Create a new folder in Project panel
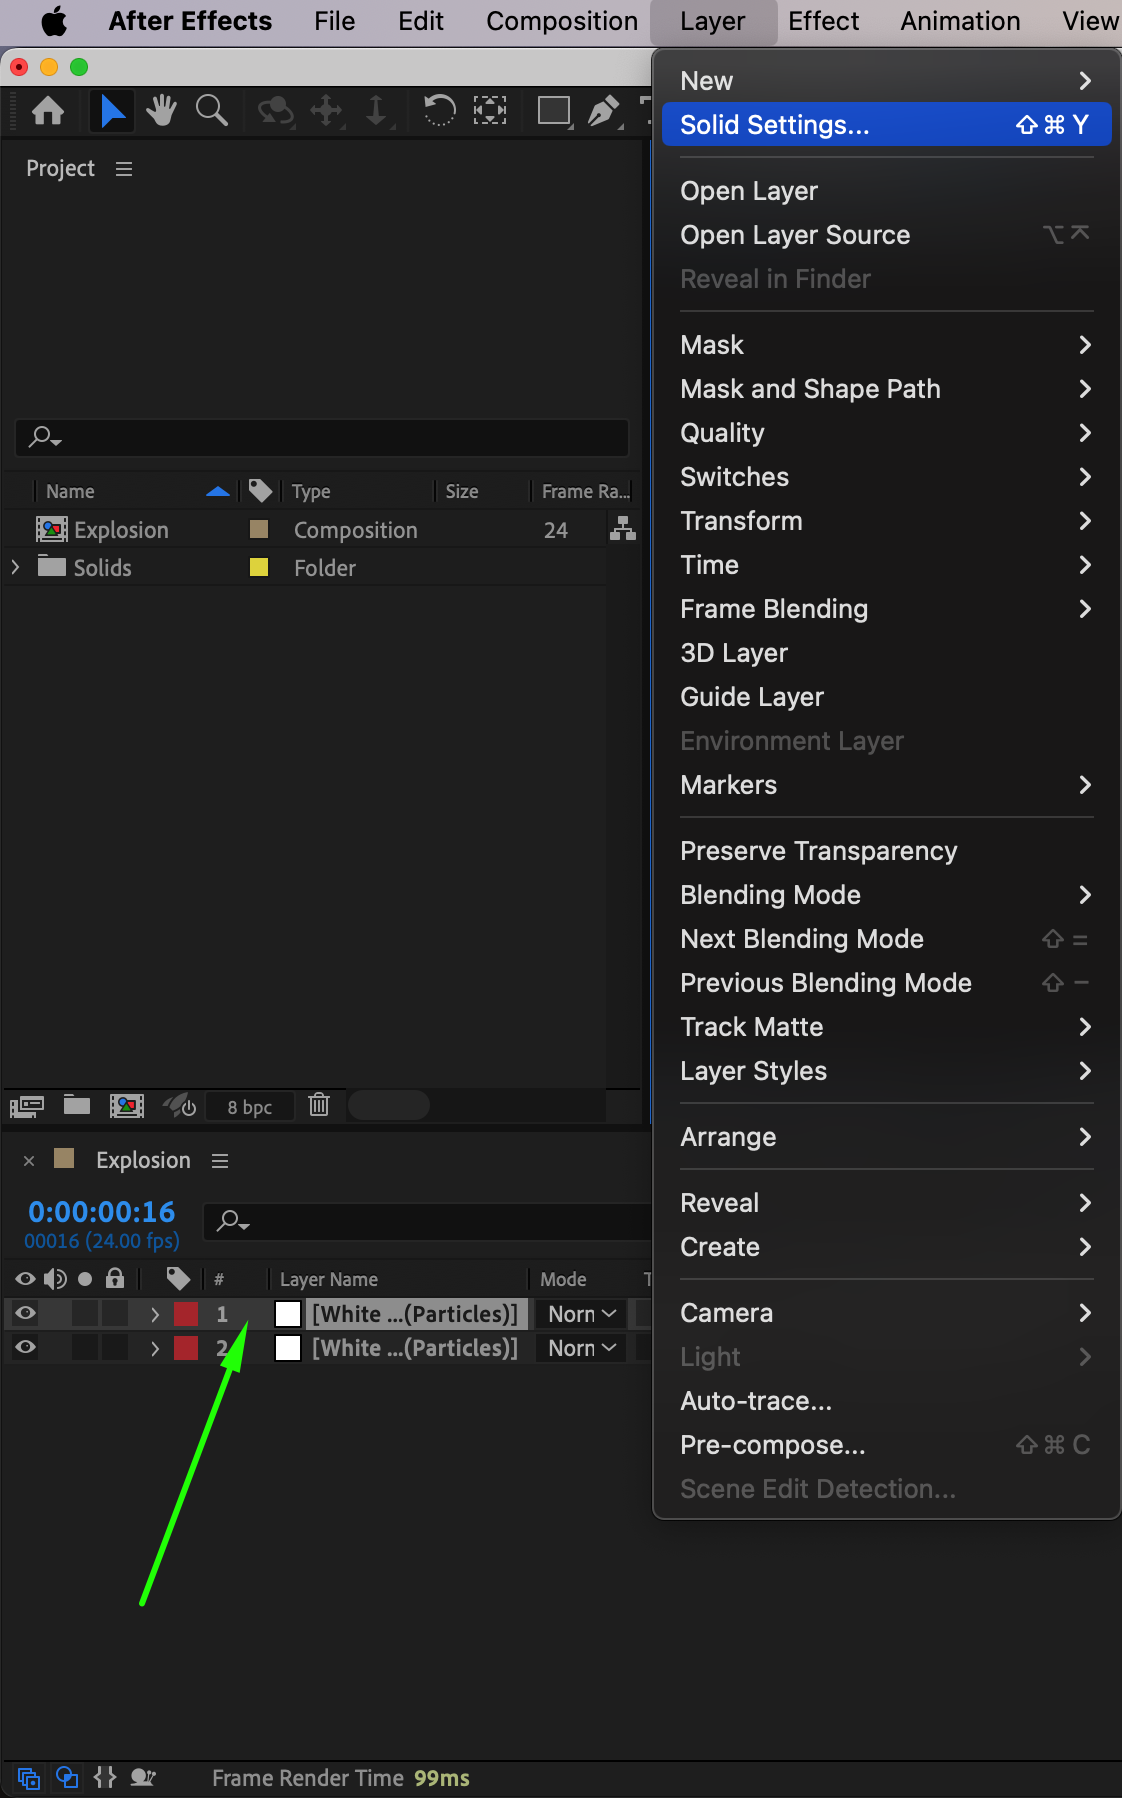This screenshot has height=1798, width=1122. coord(77,1105)
